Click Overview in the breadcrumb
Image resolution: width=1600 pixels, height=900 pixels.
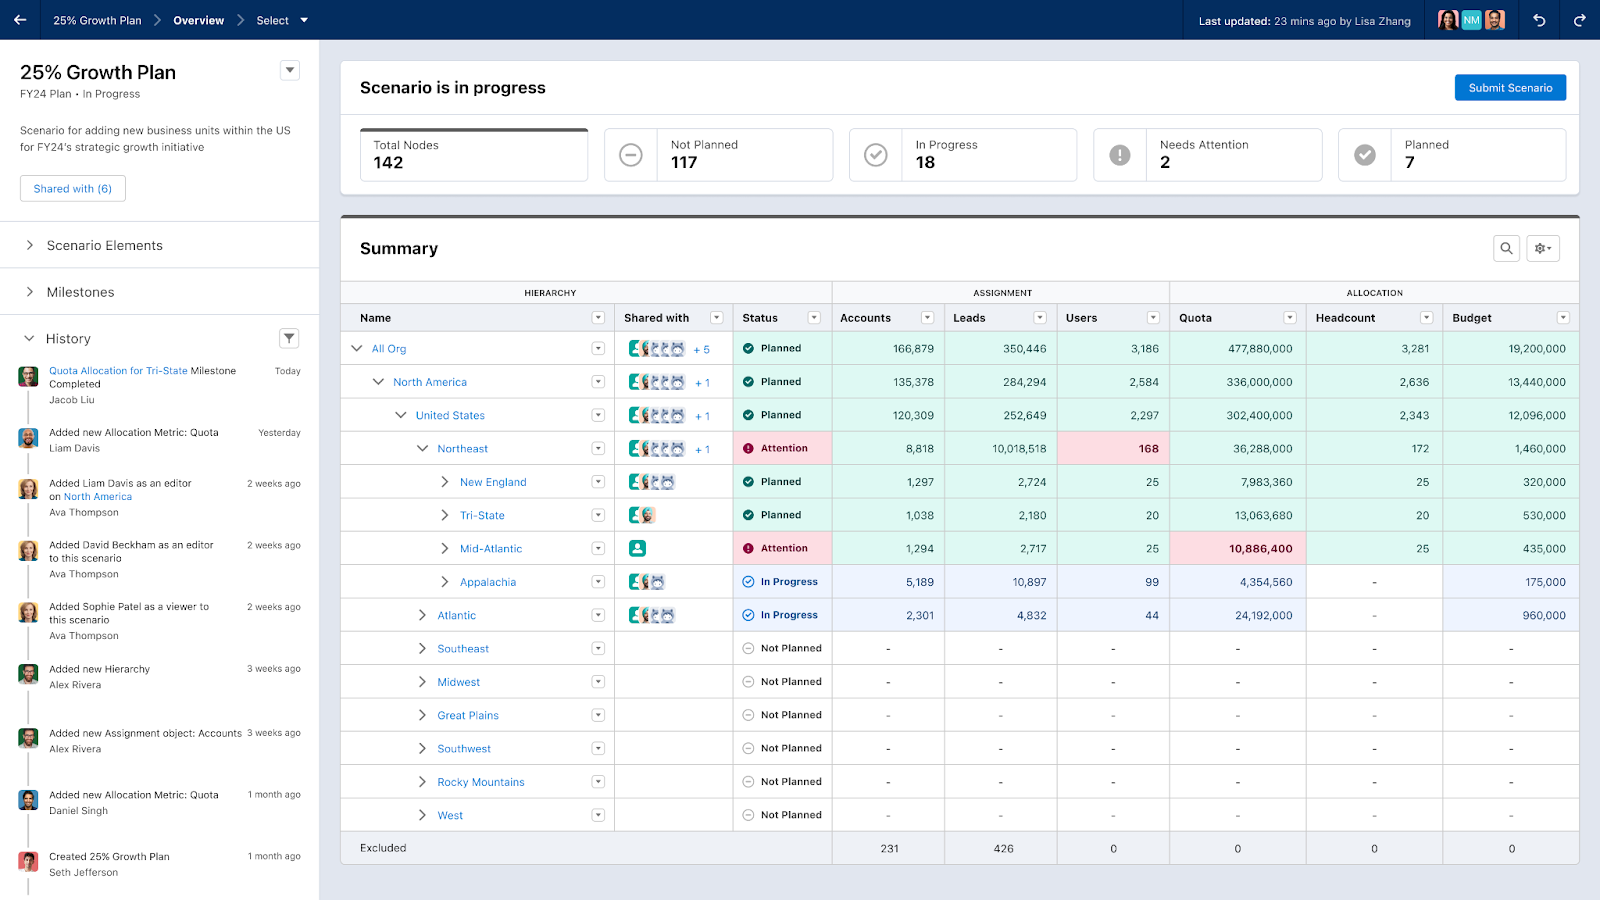(x=197, y=20)
